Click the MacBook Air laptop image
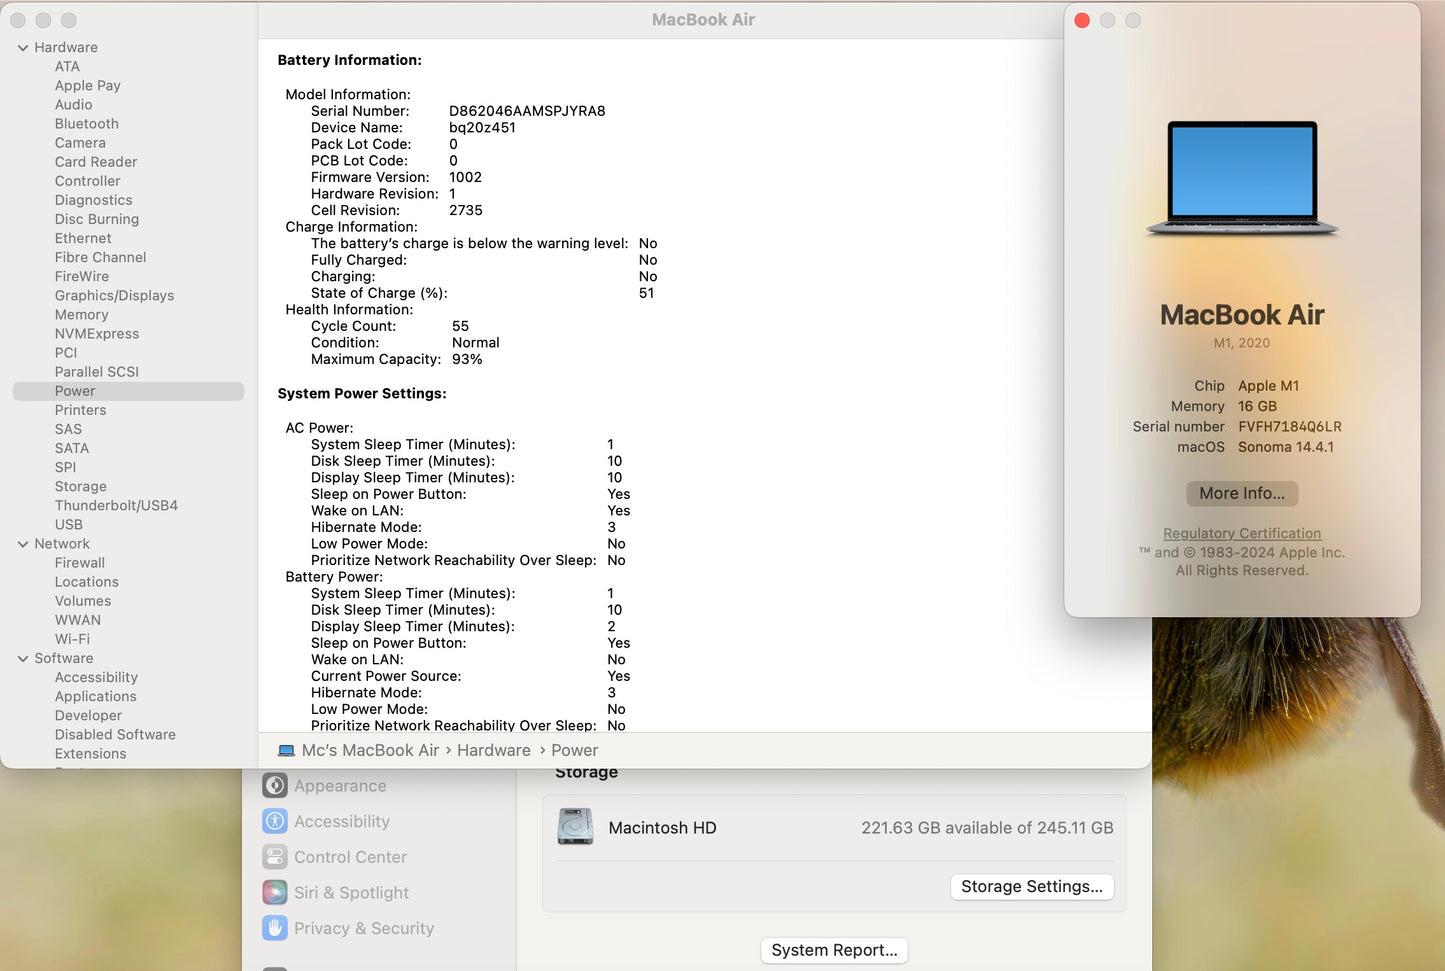Viewport: 1445px width, 971px height. pyautogui.click(x=1241, y=178)
